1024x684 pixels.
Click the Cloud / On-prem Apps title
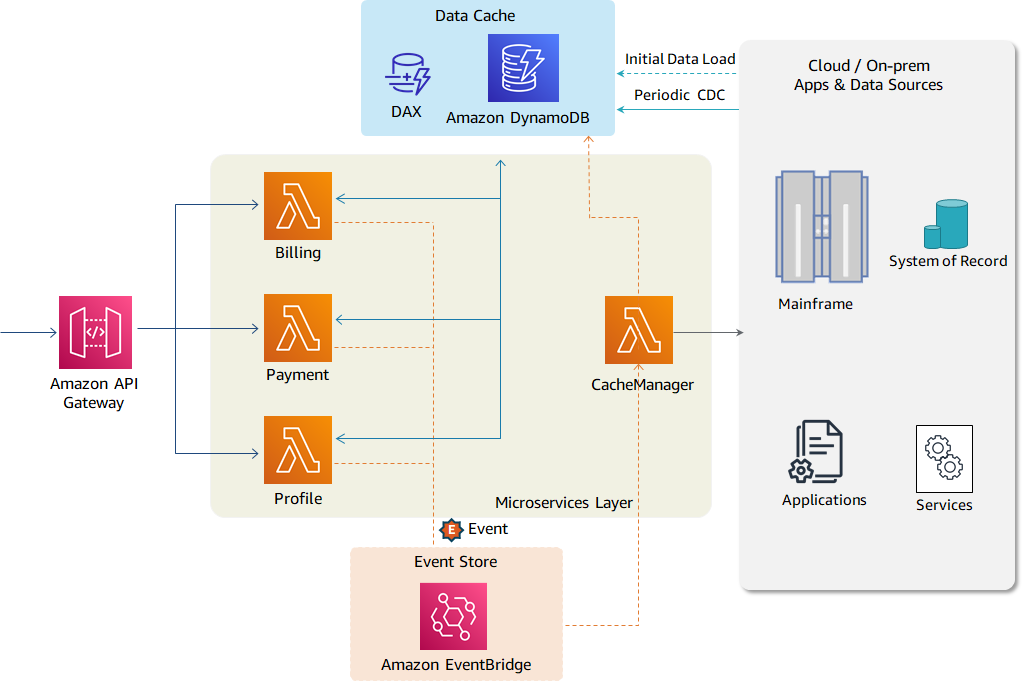[x=868, y=75]
